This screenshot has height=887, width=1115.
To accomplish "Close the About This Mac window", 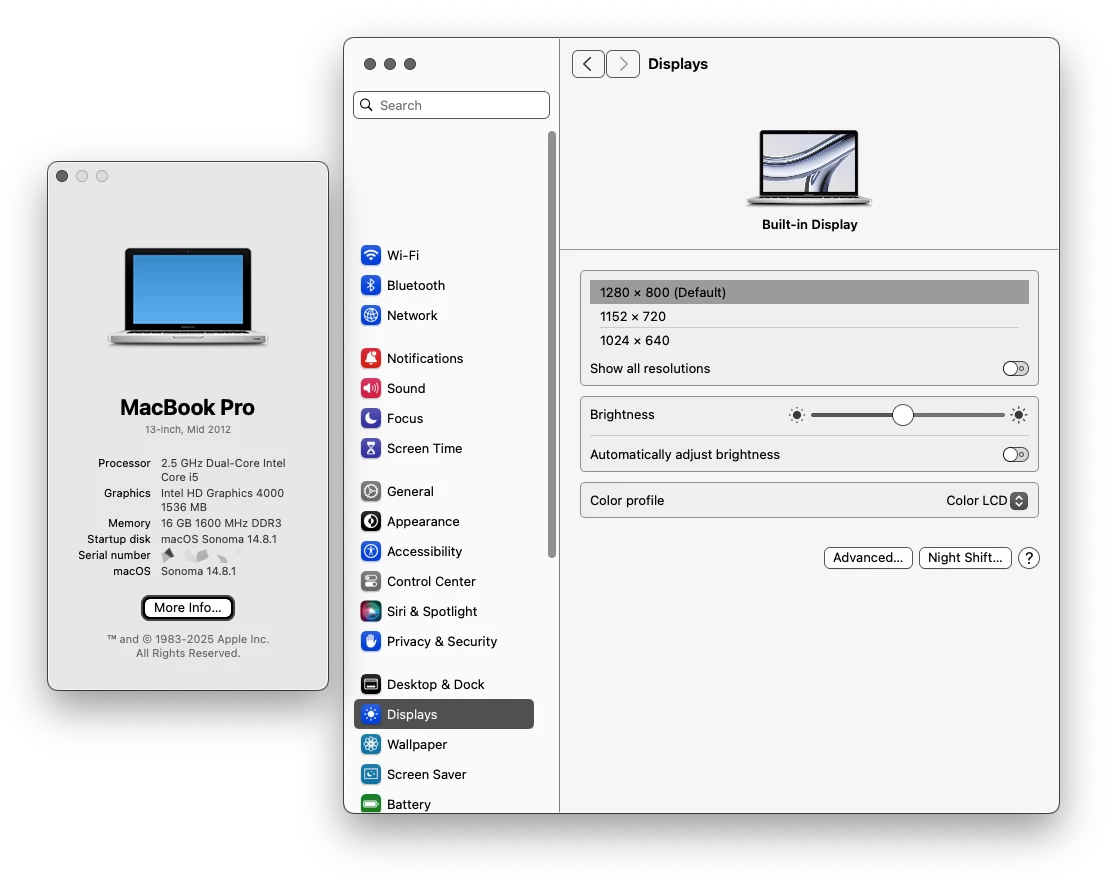I will coord(62,176).
